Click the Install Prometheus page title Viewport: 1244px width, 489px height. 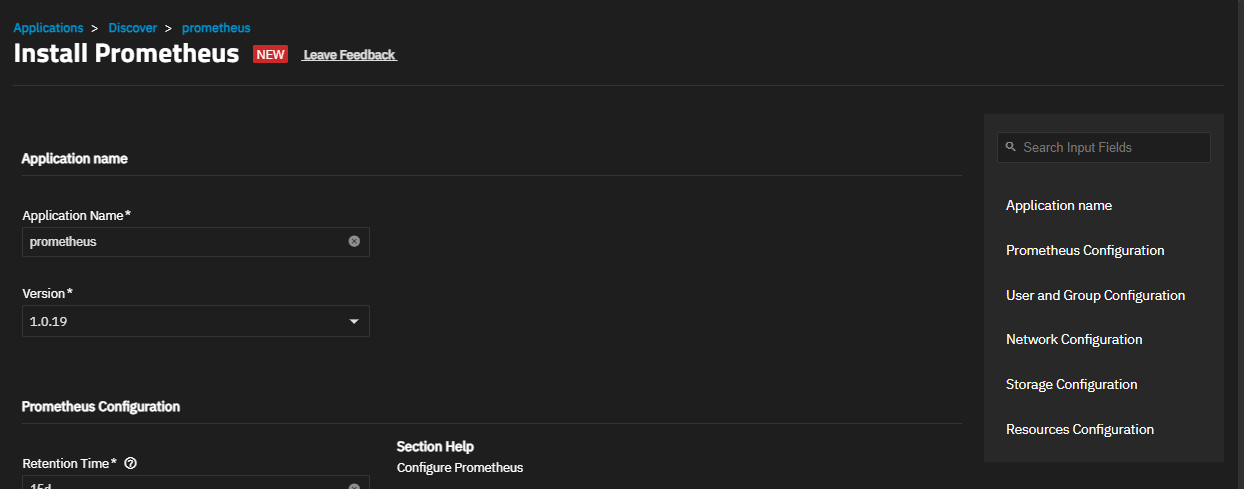click(x=126, y=54)
